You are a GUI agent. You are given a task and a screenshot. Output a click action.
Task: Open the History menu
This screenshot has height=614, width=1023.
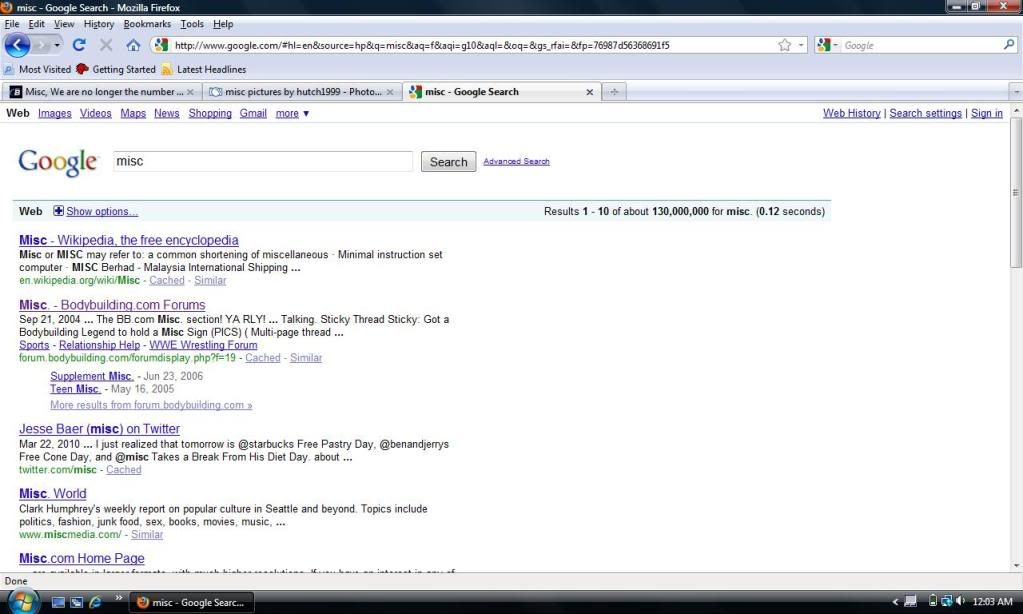point(99,23)
